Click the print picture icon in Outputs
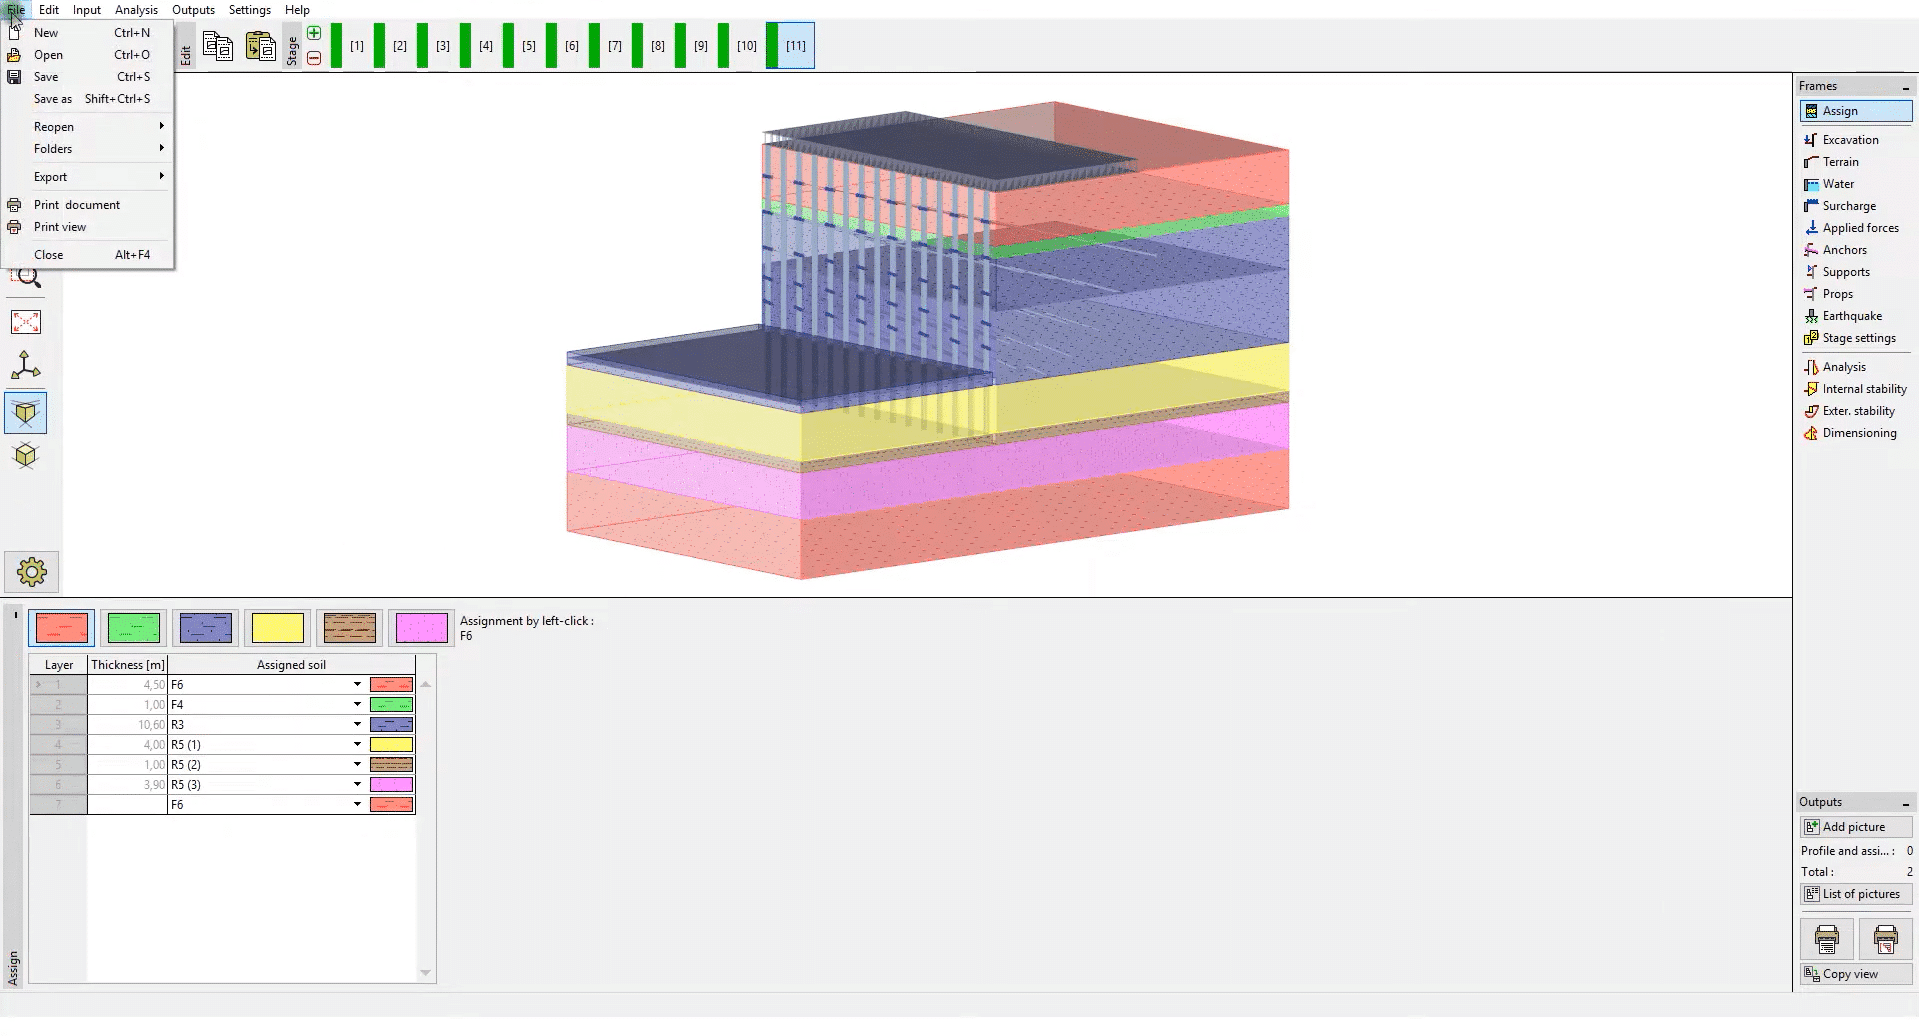The width and height of the screenshot is (1919, 1036). 1826,939
